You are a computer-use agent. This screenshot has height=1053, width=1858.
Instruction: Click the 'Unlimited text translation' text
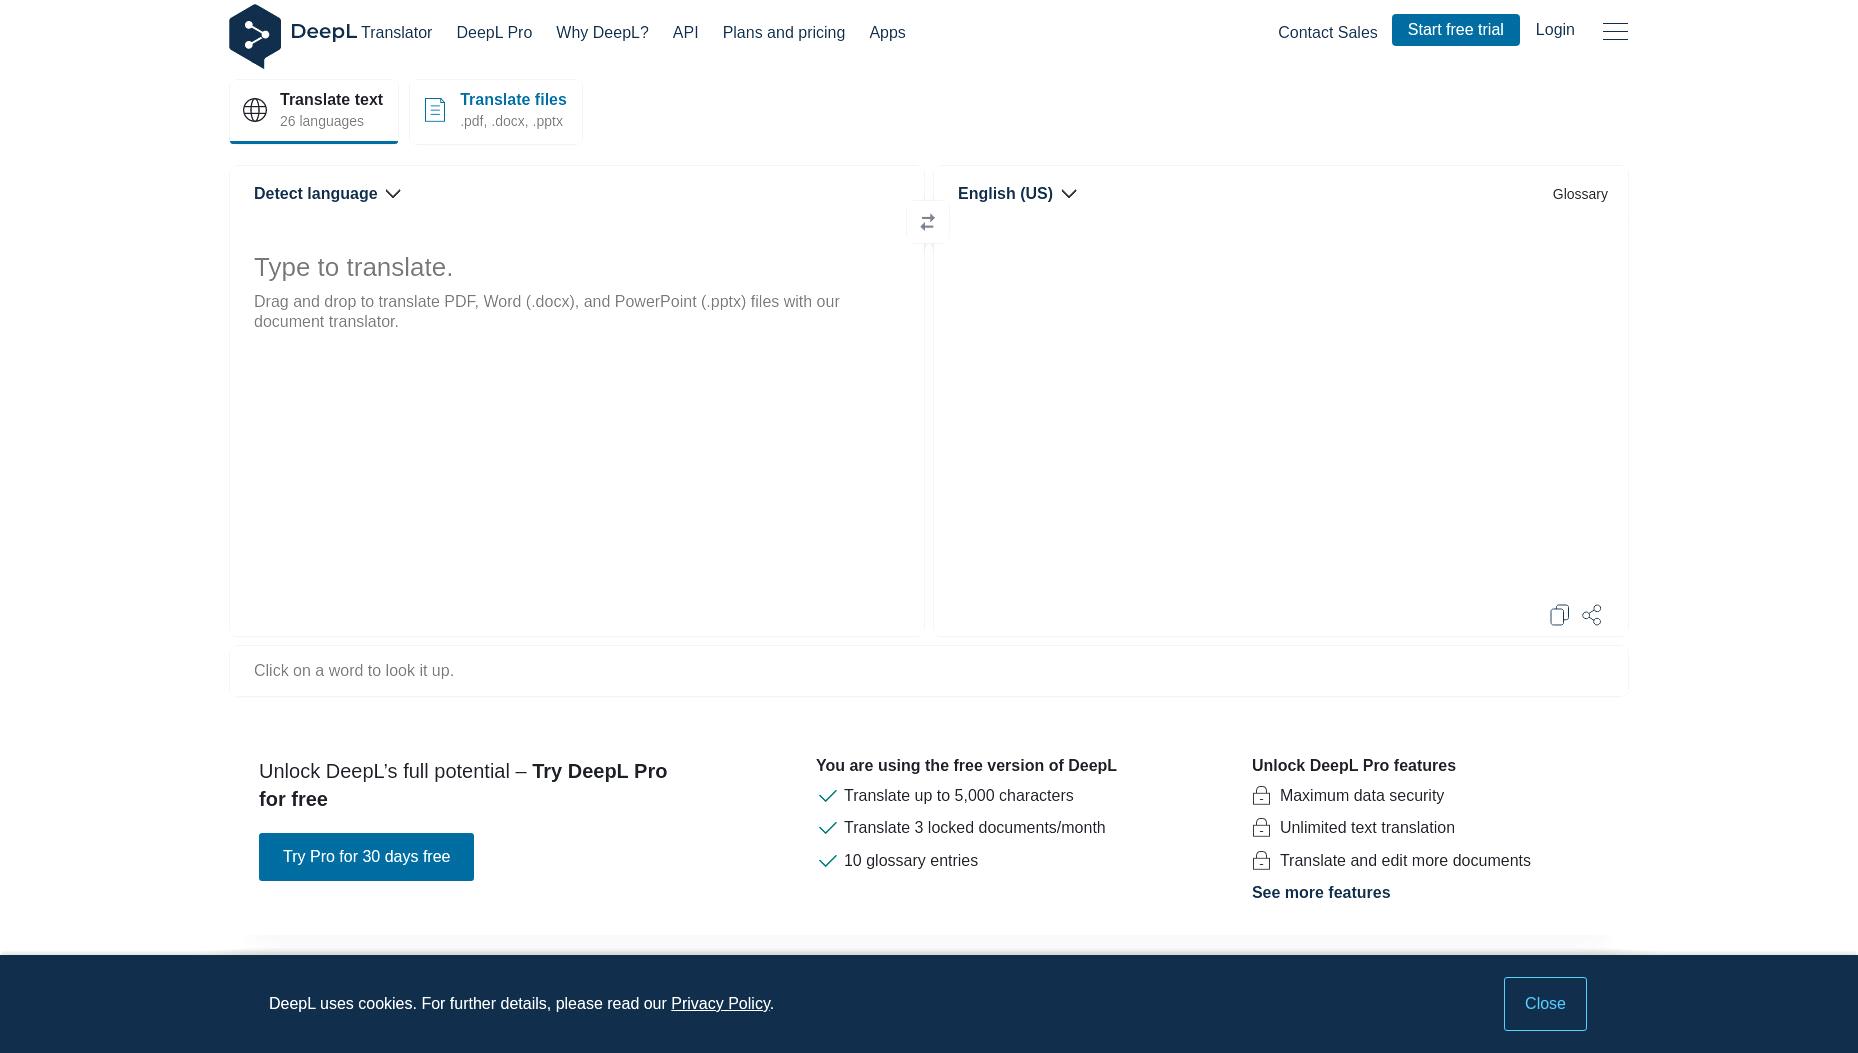[1367, 828]
